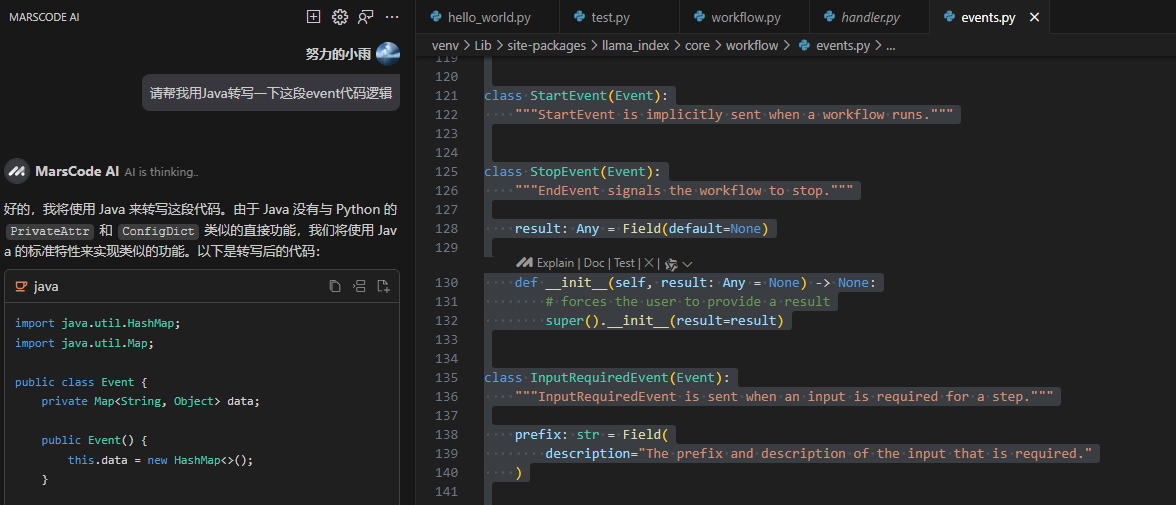Open the workflow.py editor tab
The width and height of the screenshot is (1176, 505).
point(735,17)
